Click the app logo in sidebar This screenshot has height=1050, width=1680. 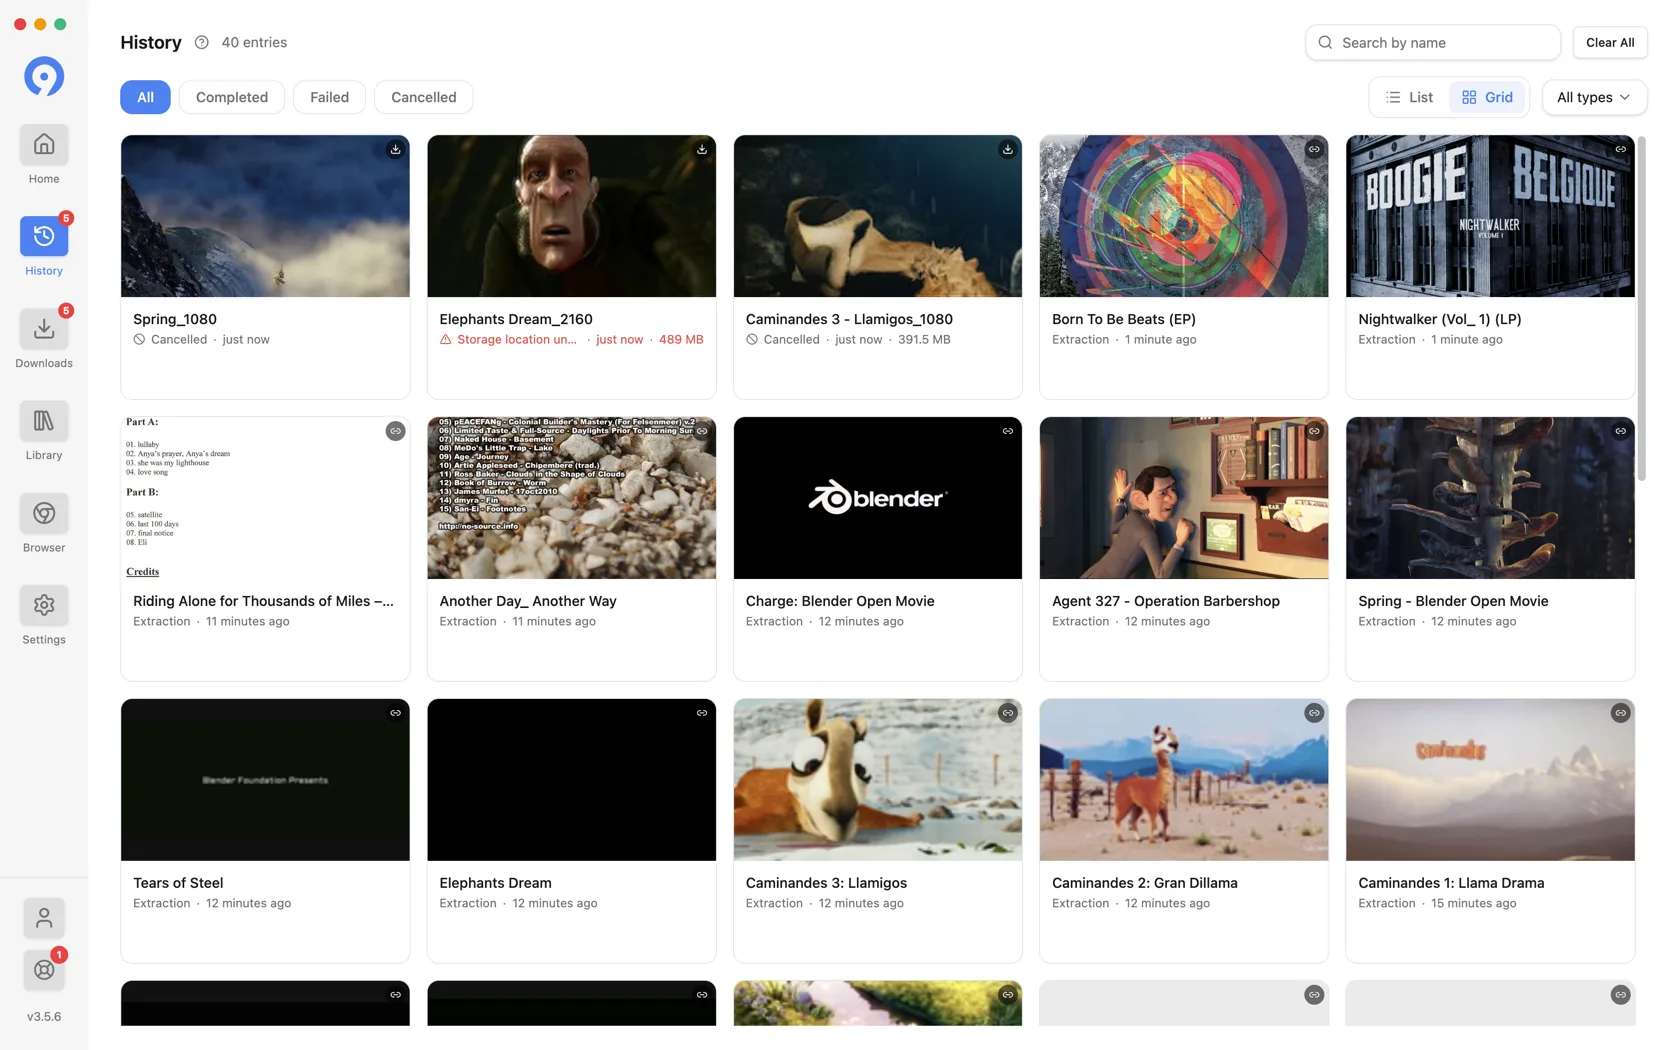pos(44,76)
